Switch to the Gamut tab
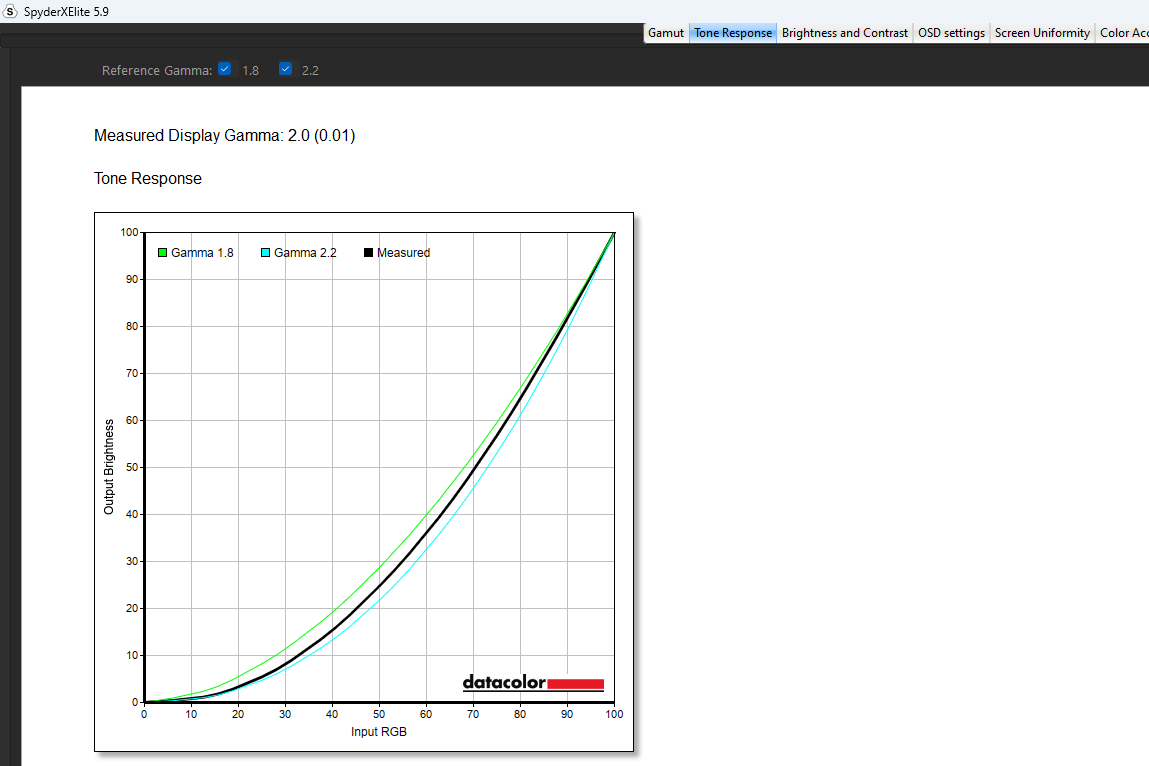The image size is (1149, 766). coord(666,33)
